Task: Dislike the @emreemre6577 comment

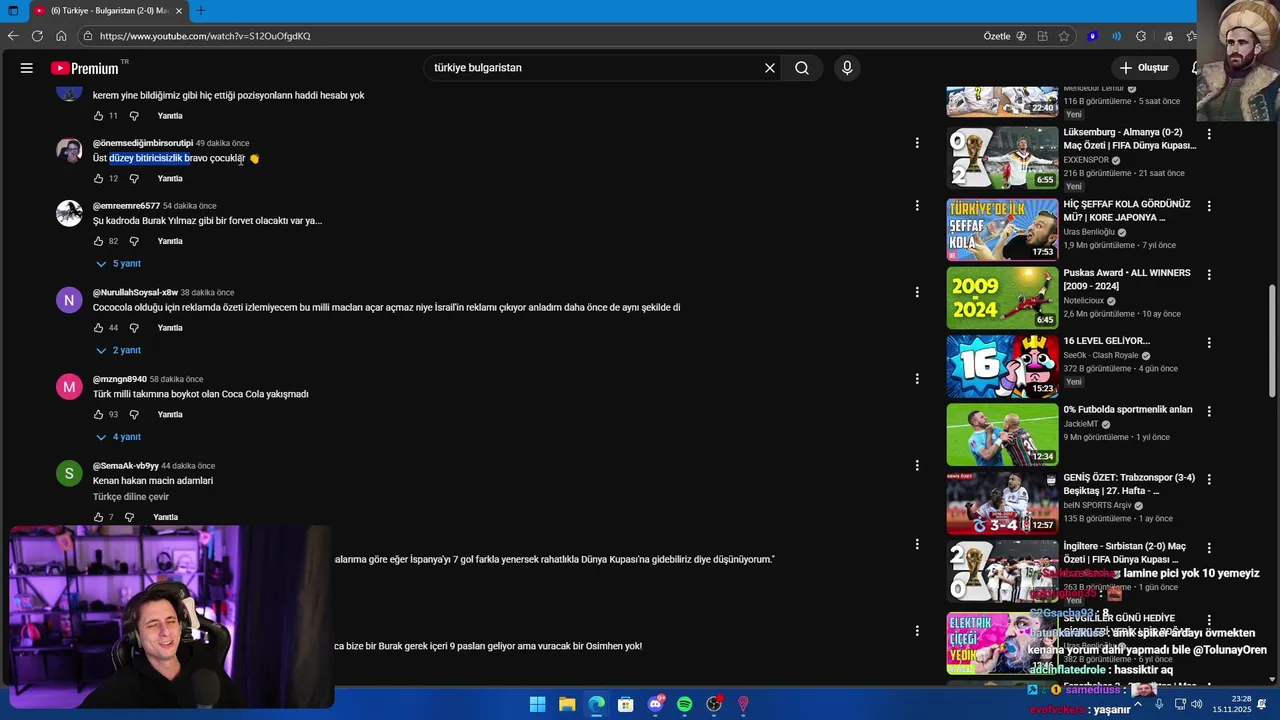Action: pyautogui.click(x=134, y=241)
